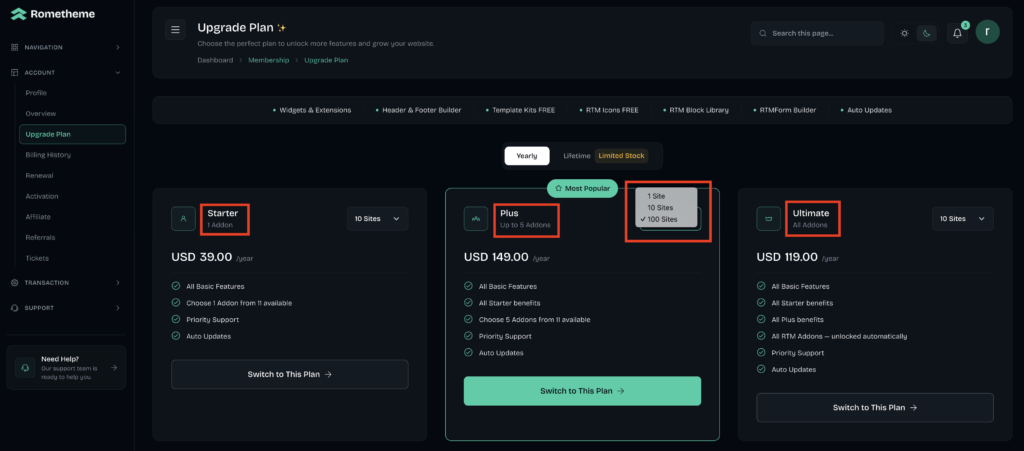Click the search magnifier icon
This screenshot has width=1024, height=451.
[x=763, y=33]
